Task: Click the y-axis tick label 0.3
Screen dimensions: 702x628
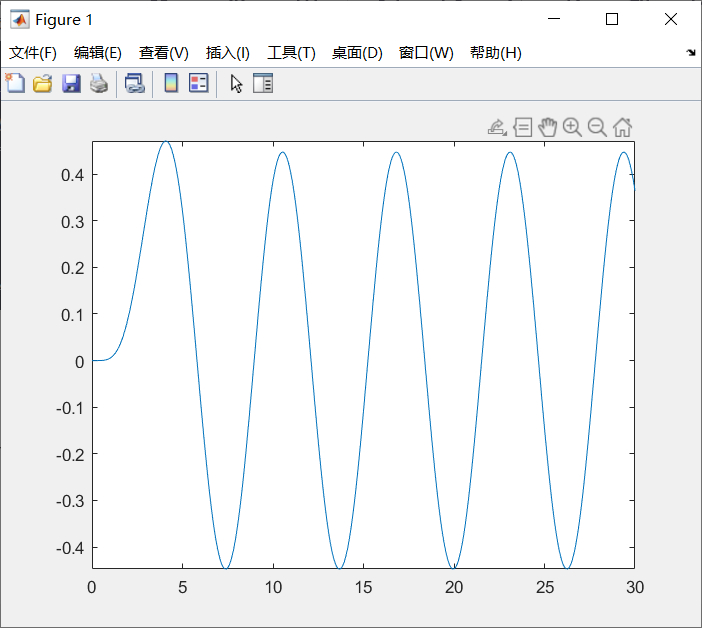Action: [73, 222]
